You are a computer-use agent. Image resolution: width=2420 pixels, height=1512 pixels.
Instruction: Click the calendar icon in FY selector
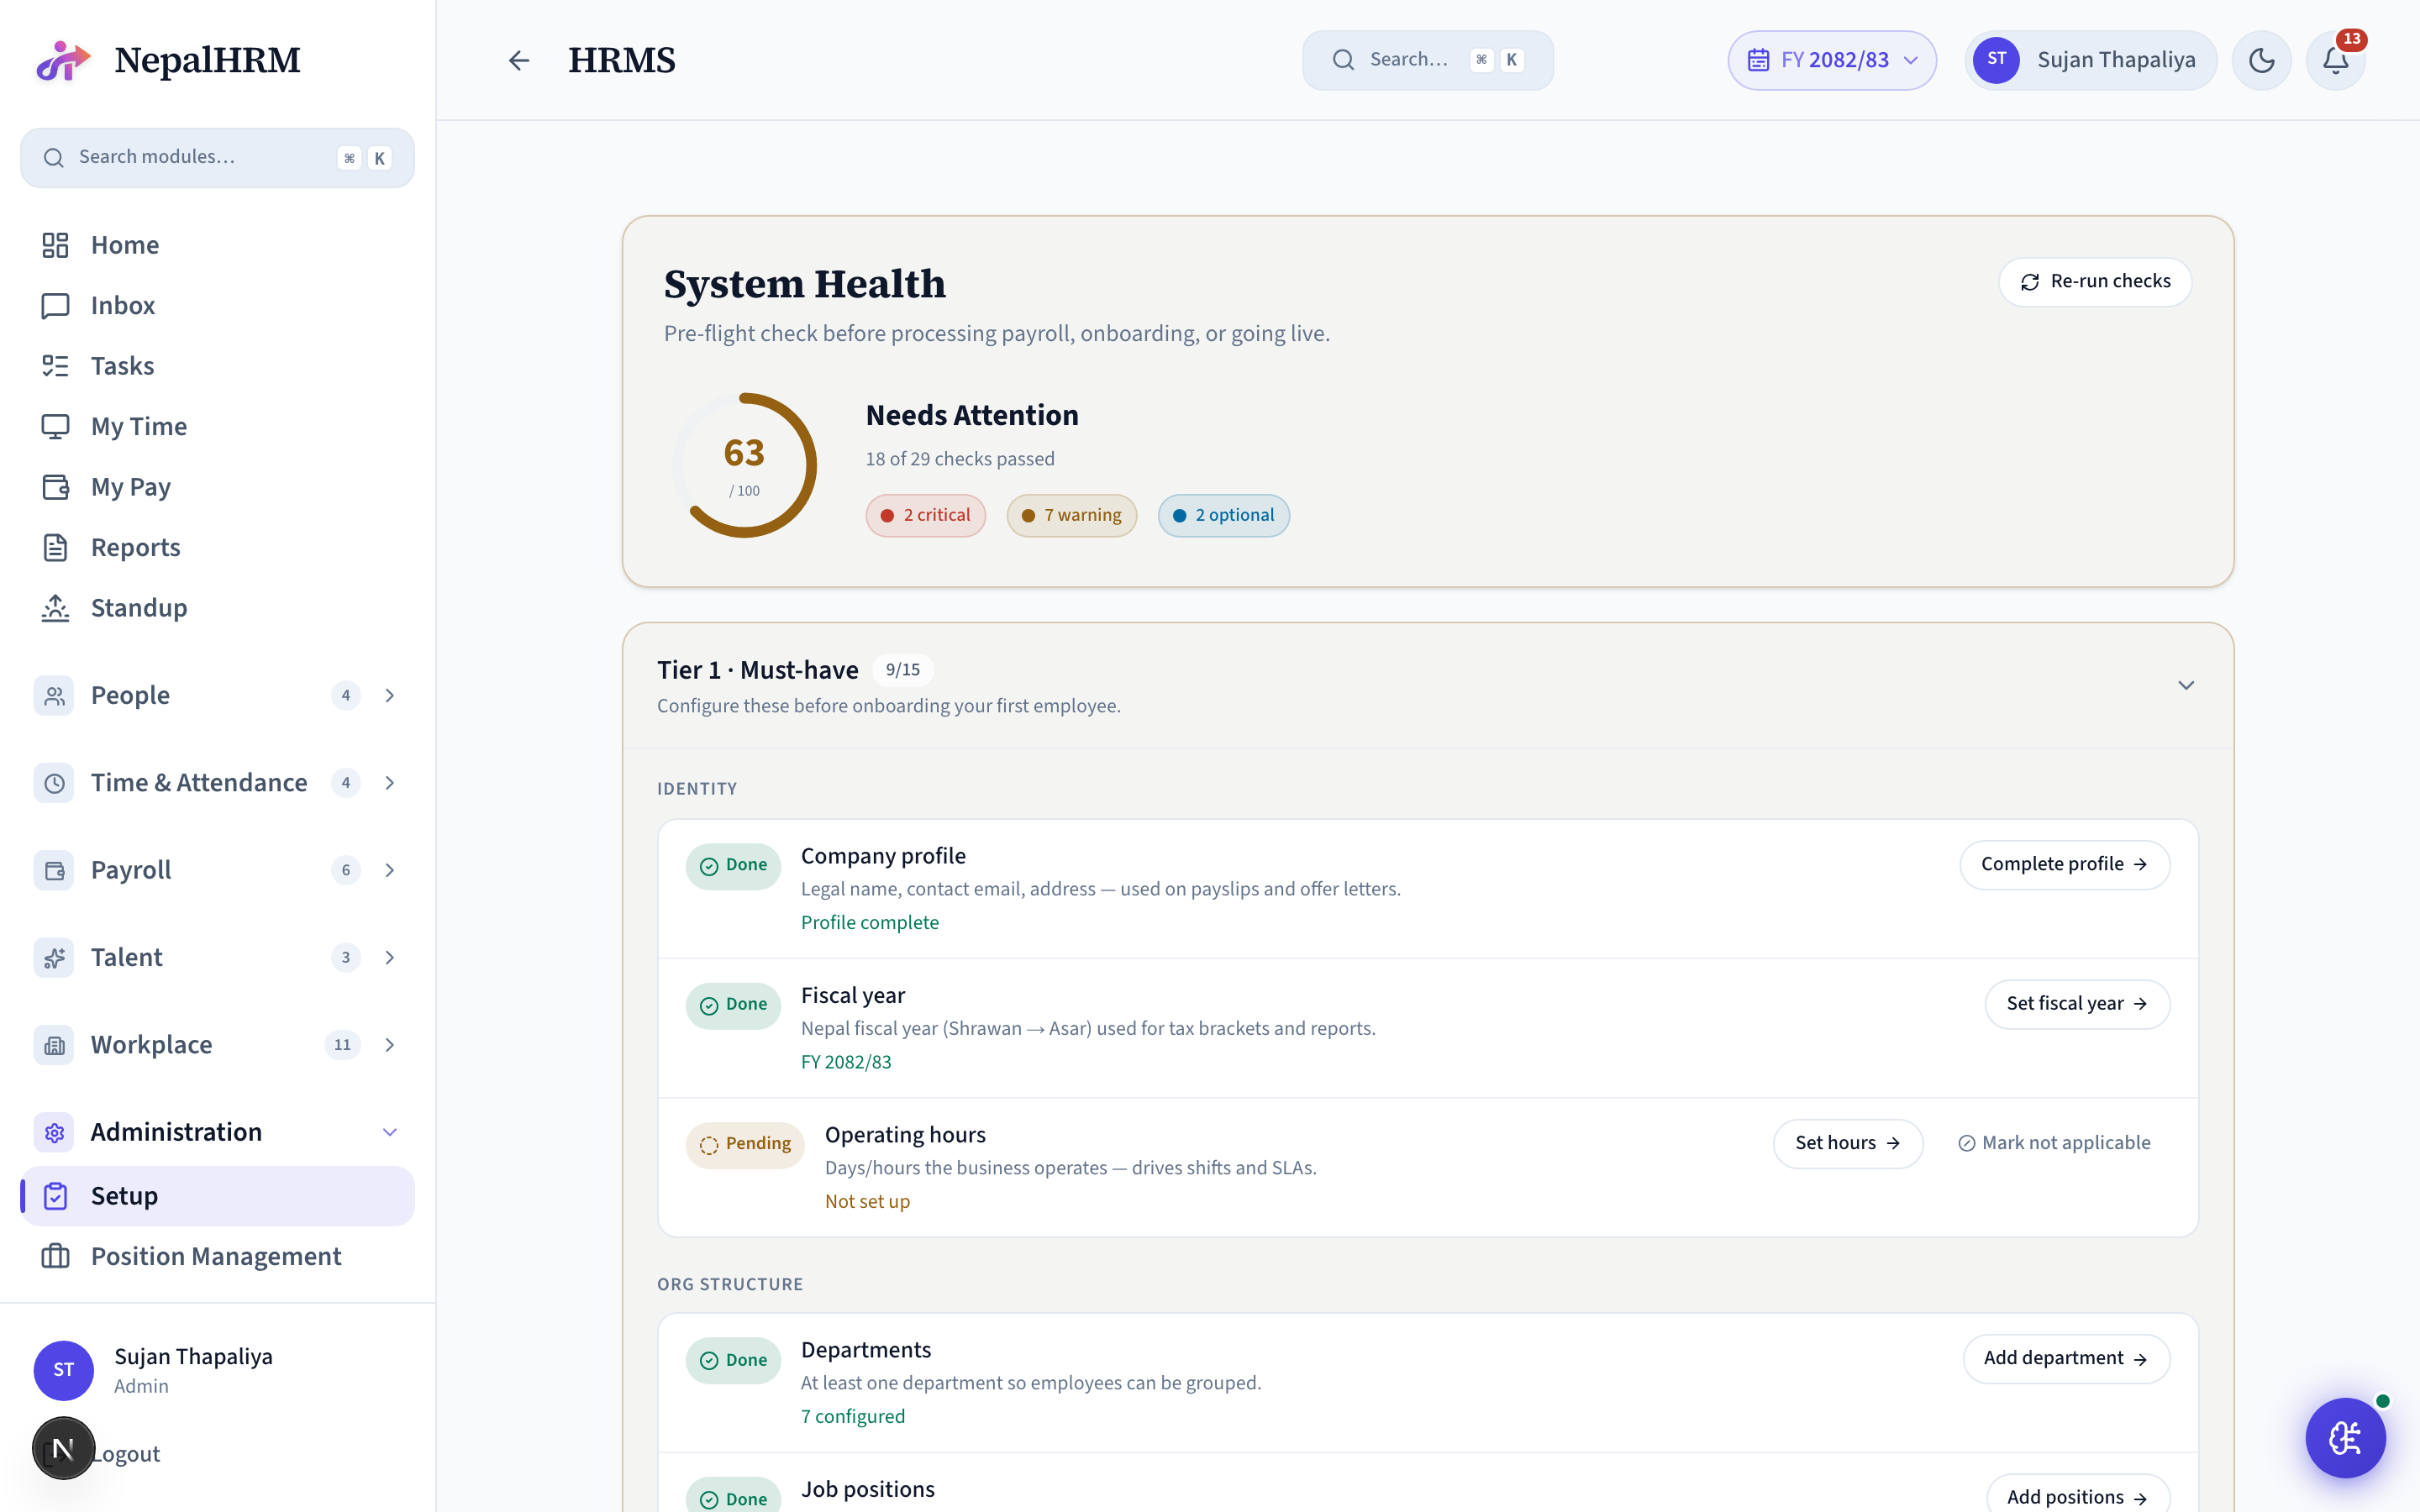(1758, 60)
